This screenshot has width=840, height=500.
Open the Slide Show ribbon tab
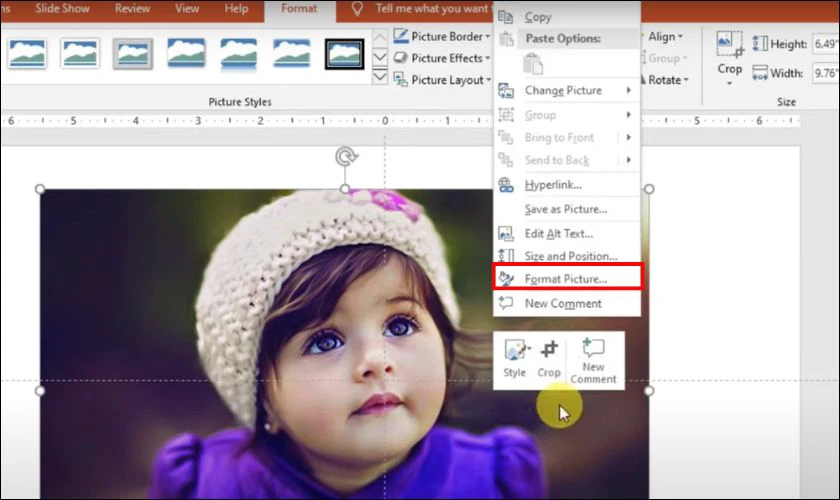point(62,9)
